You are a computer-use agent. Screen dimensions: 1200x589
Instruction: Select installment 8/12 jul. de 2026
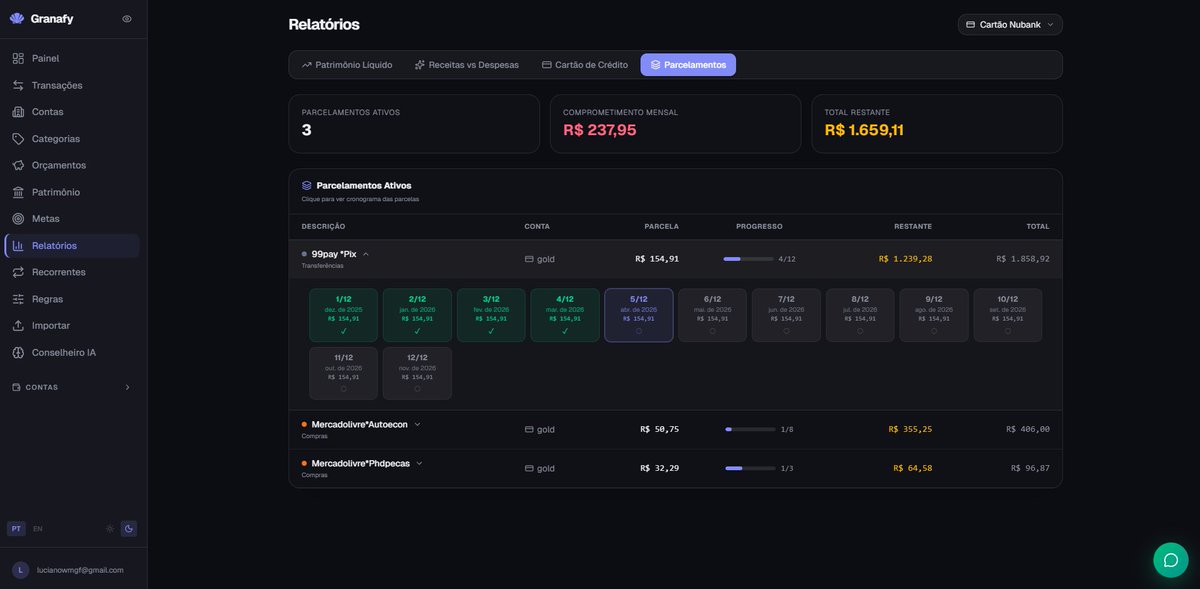click(860, 315)
